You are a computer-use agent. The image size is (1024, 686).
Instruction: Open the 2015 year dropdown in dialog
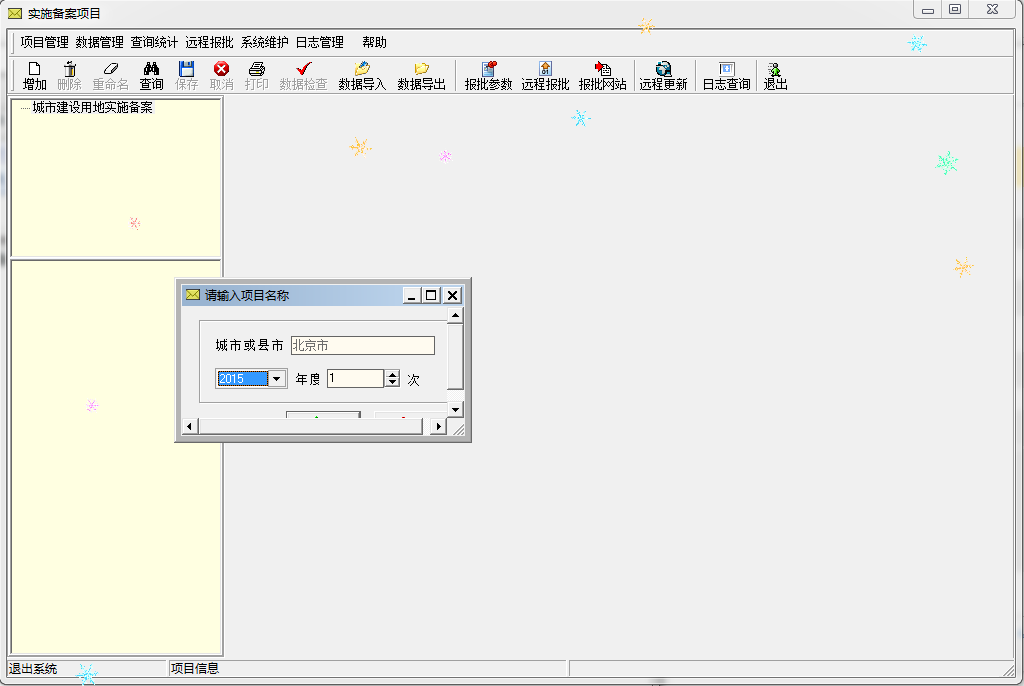(x=275, y=378)
